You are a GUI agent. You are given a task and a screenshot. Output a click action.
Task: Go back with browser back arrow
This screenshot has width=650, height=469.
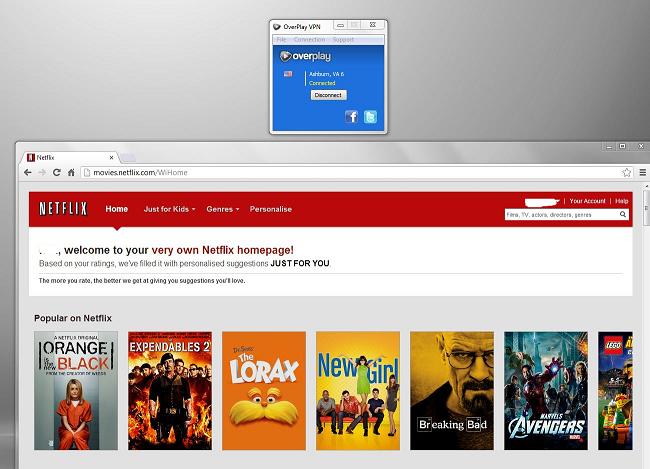click(28, 173)
